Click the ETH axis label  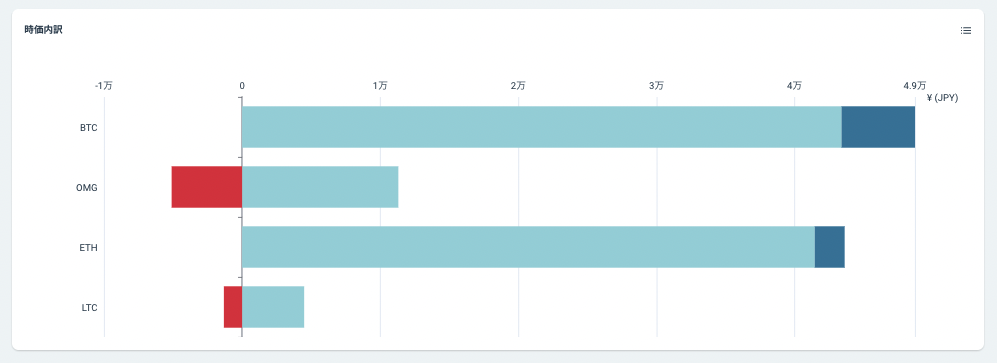[x=88, y=248]
